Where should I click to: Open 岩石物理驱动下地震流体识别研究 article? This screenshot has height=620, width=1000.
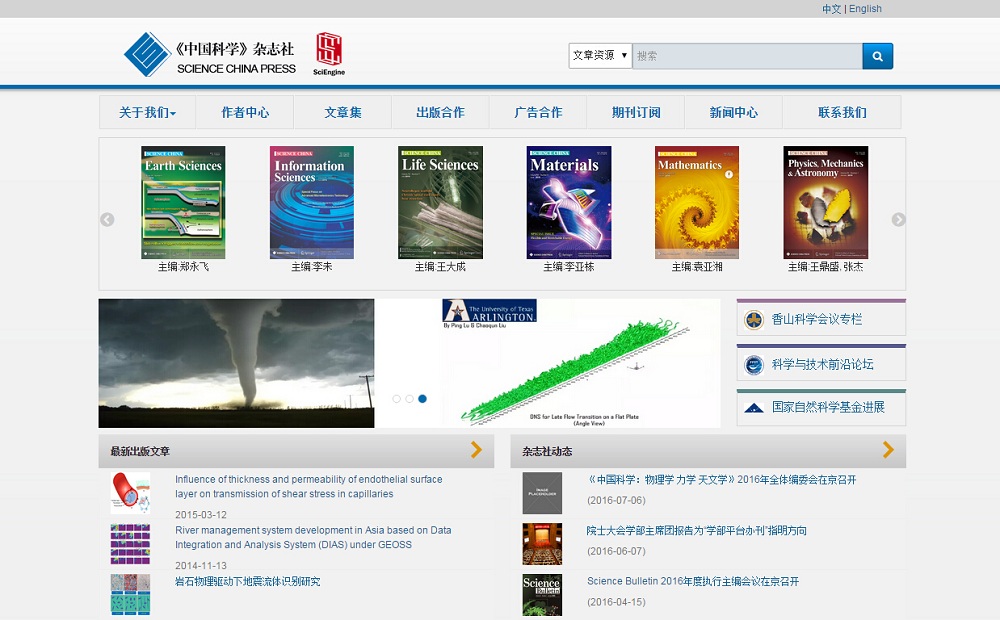247,582
